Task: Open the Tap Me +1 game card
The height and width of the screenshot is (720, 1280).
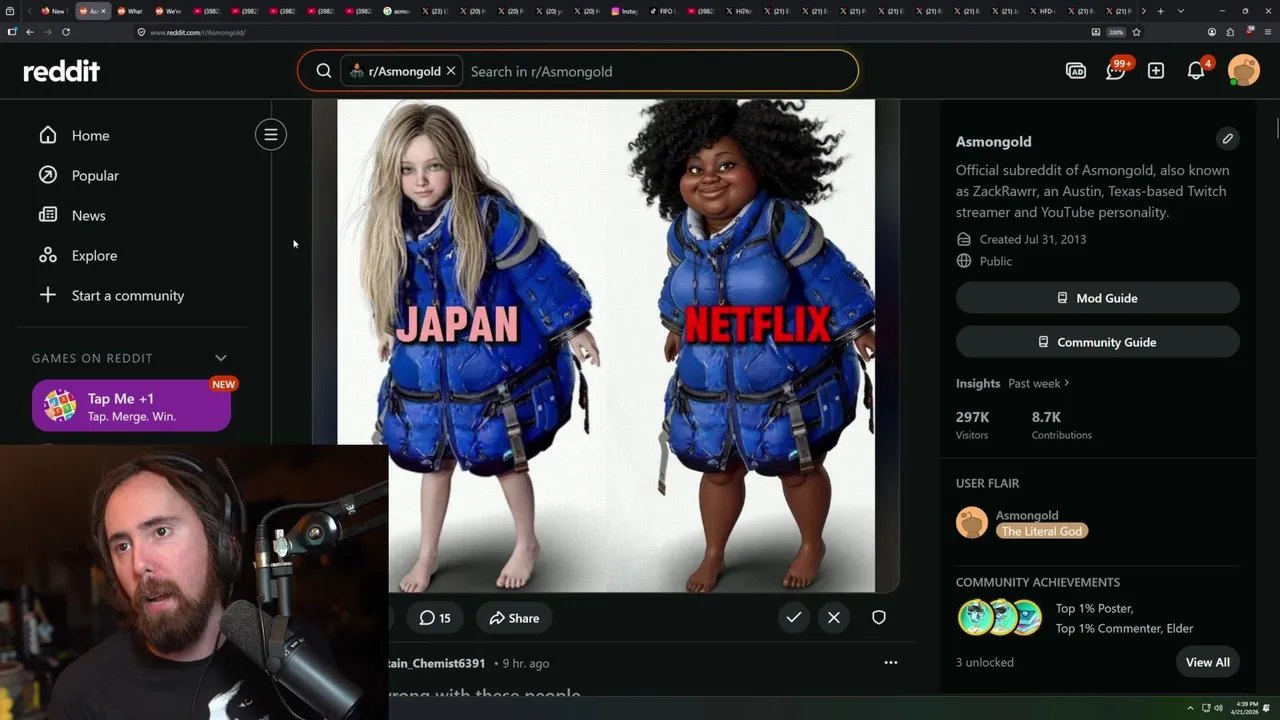Action: [131, 406]
